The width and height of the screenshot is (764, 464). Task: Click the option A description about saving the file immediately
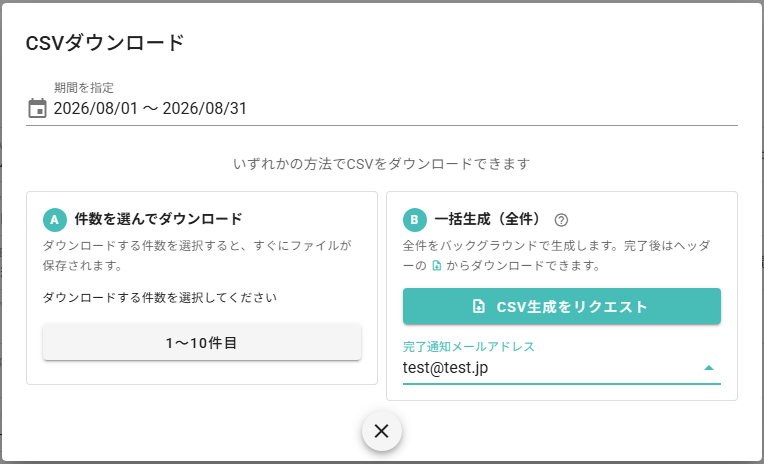(x=197, y=255)
